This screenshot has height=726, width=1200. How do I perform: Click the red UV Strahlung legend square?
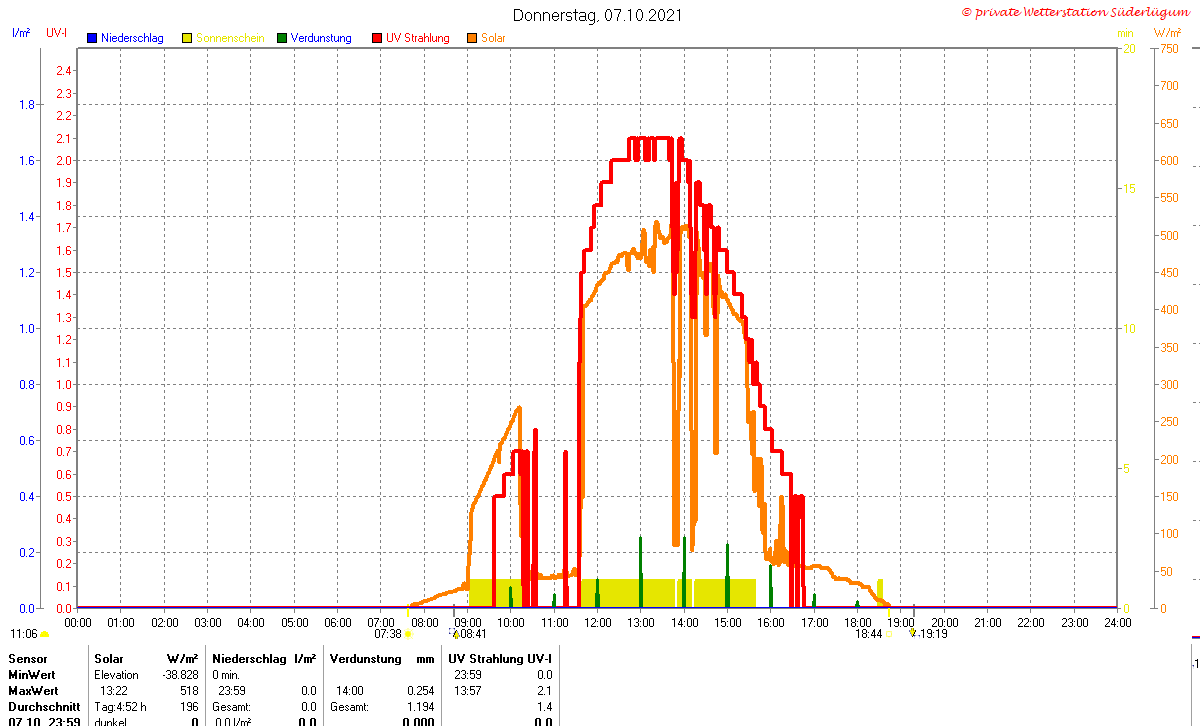[377, 38]
